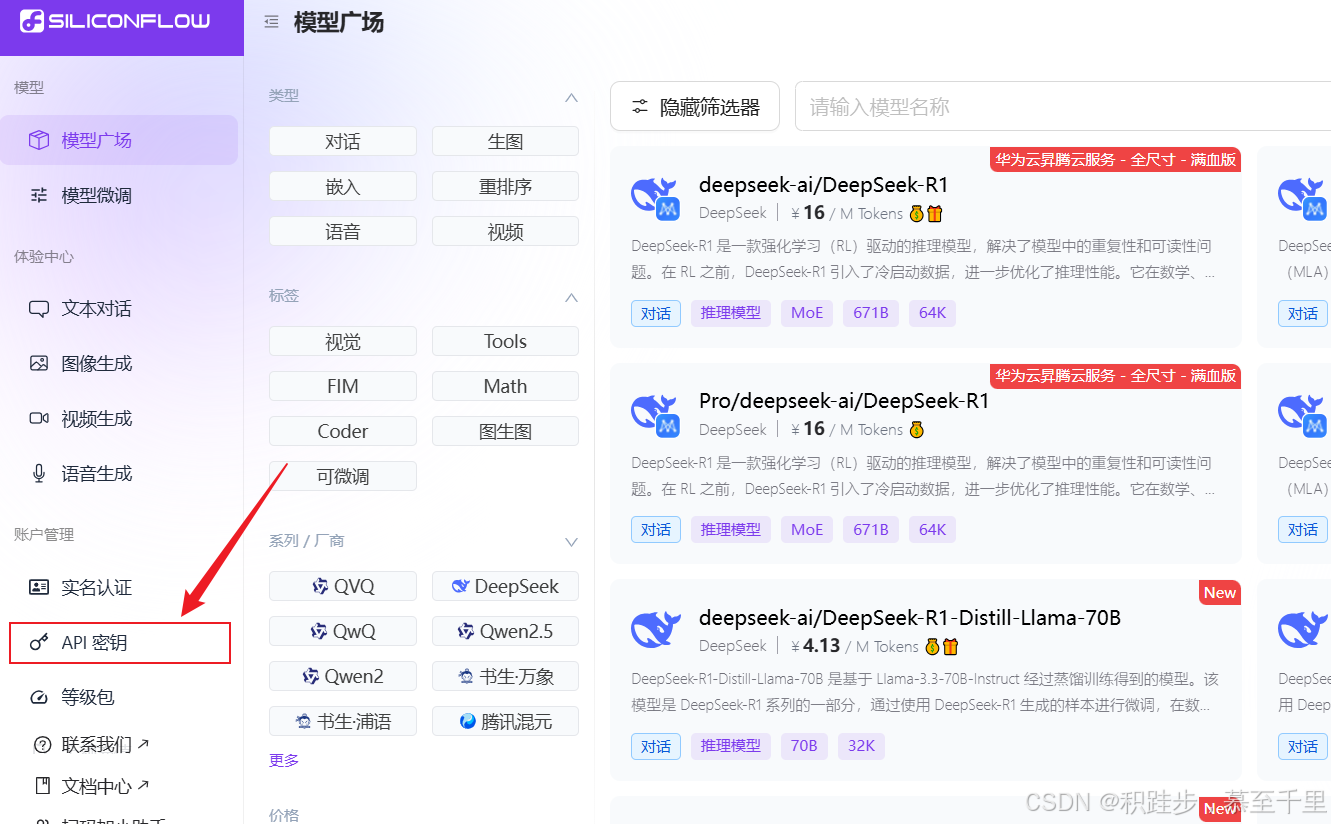Screen dimensions: 1331x824
Task: Select the Coder tag filter
Action: [x=343, y=431]
